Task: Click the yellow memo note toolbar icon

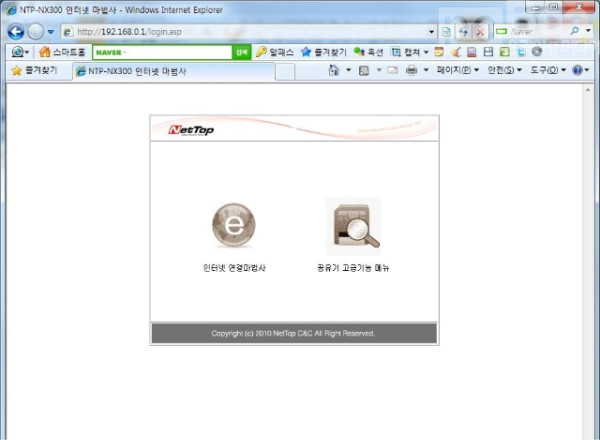Action: [439, 52]
